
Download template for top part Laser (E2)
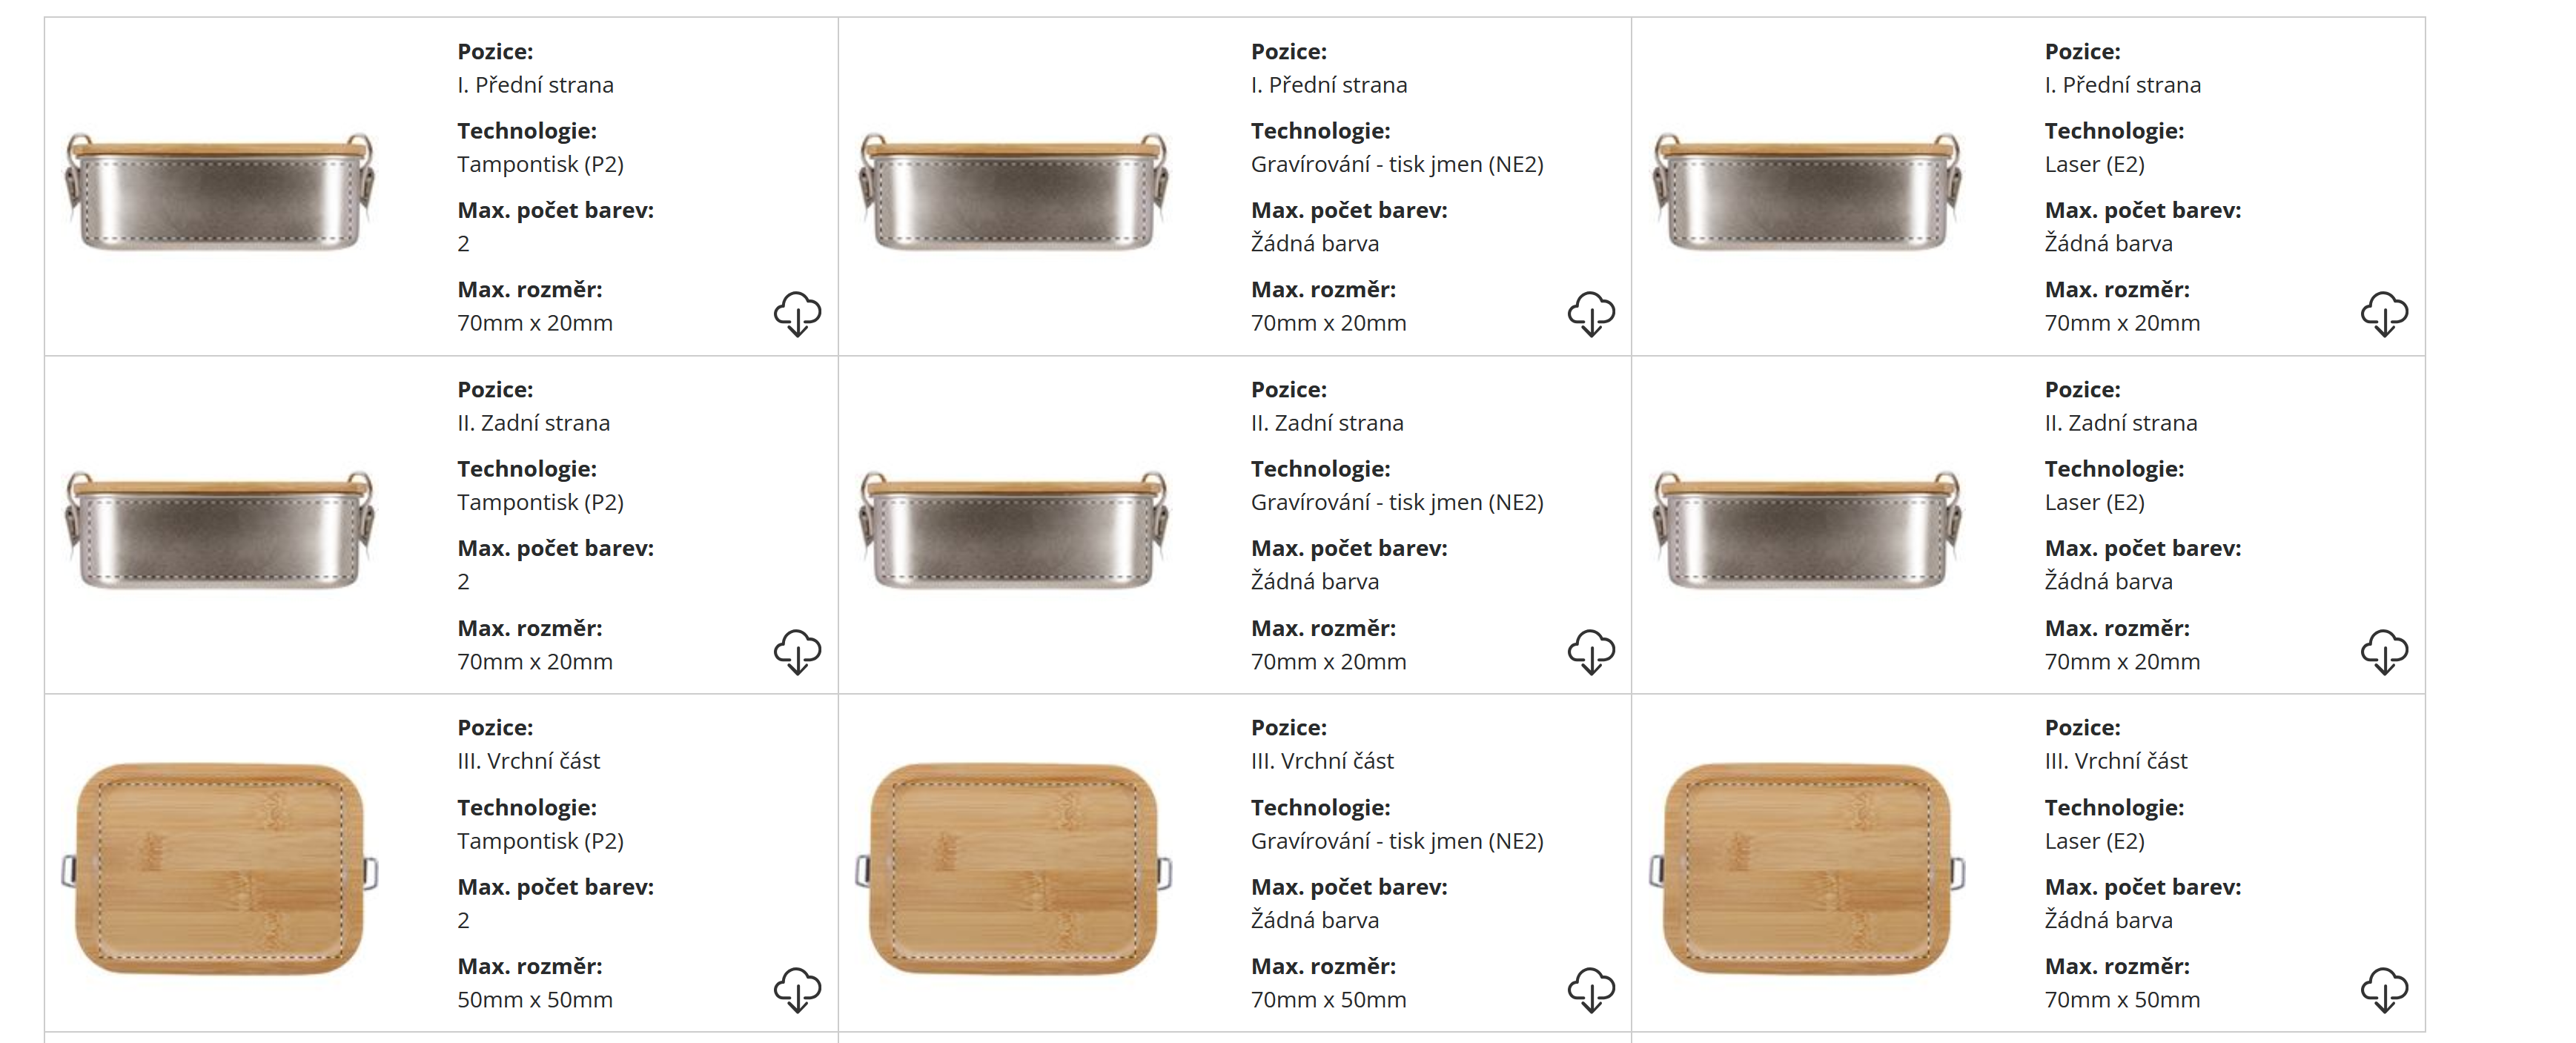(x=2384, y=990)
